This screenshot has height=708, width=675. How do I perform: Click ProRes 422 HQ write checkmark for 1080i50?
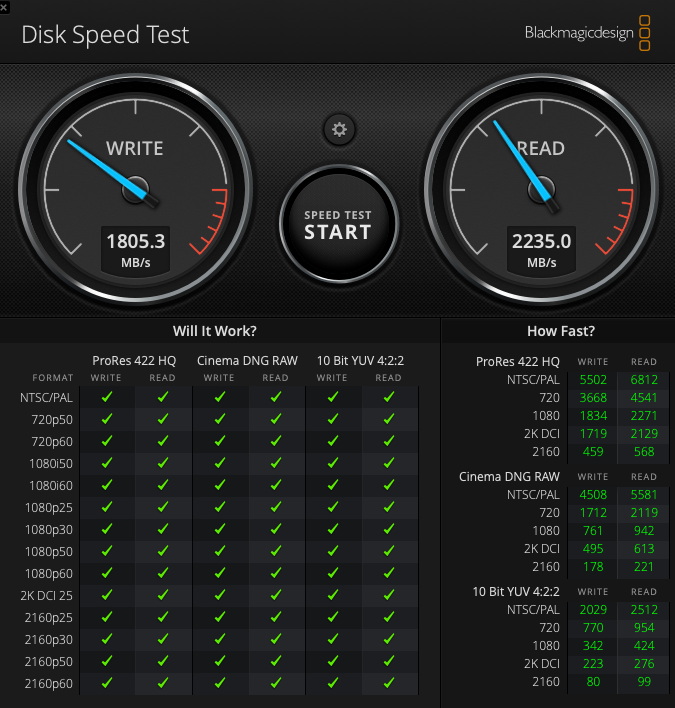(x=107, y=463)
